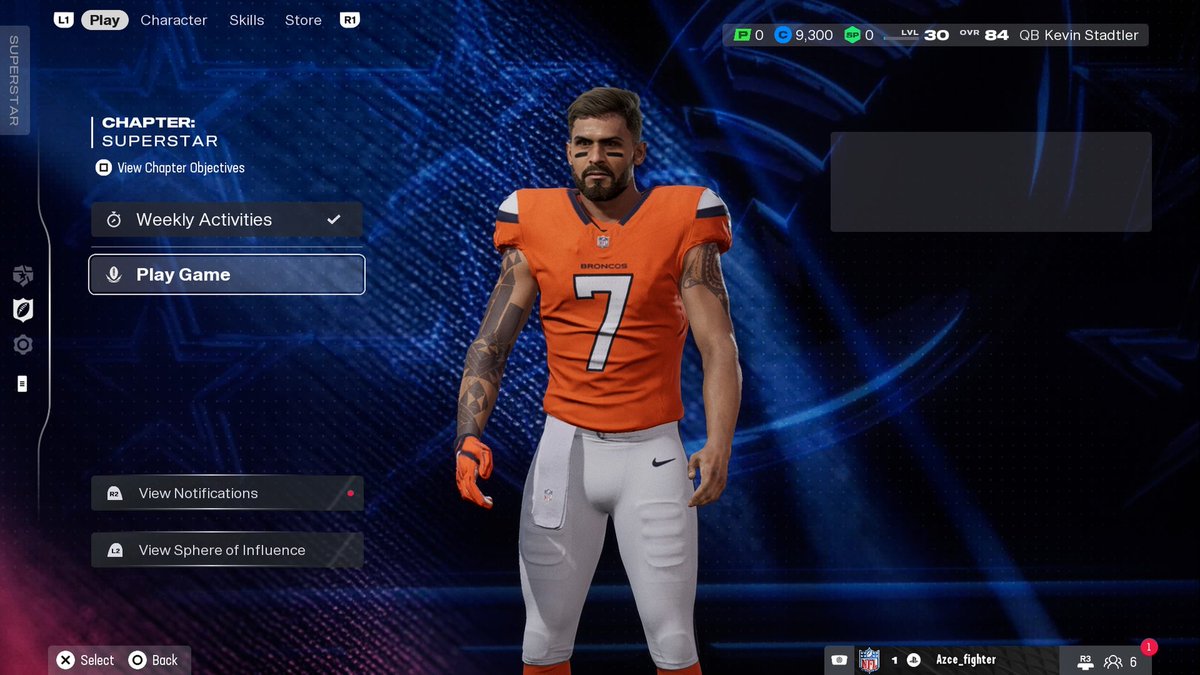Image resolution: width=1200 pixels, height=675 pixels.
Task: Open the friends group icon
Action: pos(1113,662)
